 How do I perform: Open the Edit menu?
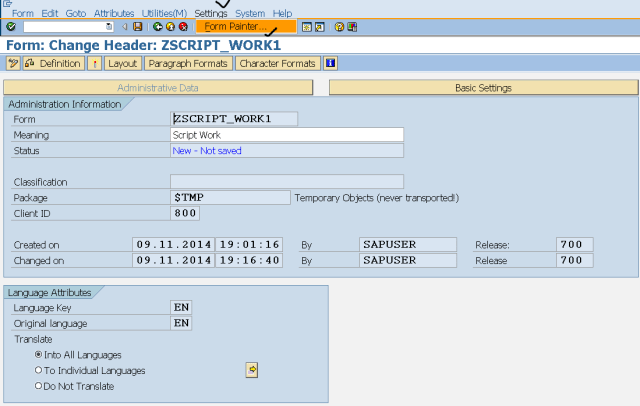[x=50, y=13]
